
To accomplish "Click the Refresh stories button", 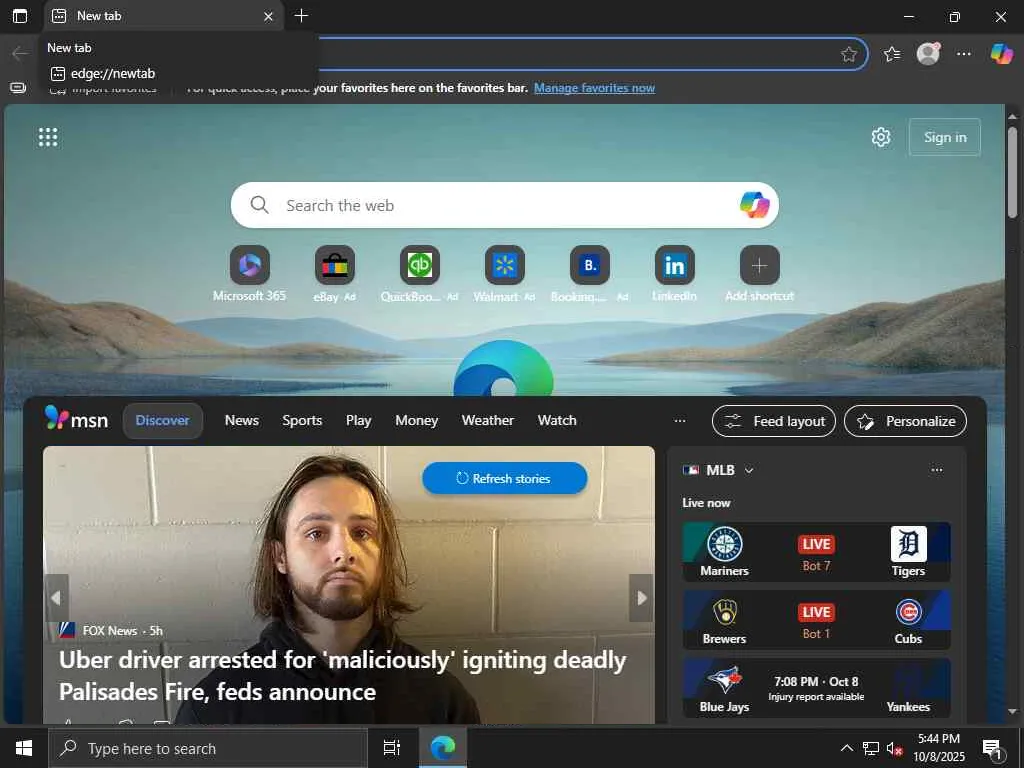I will point(504,478).
